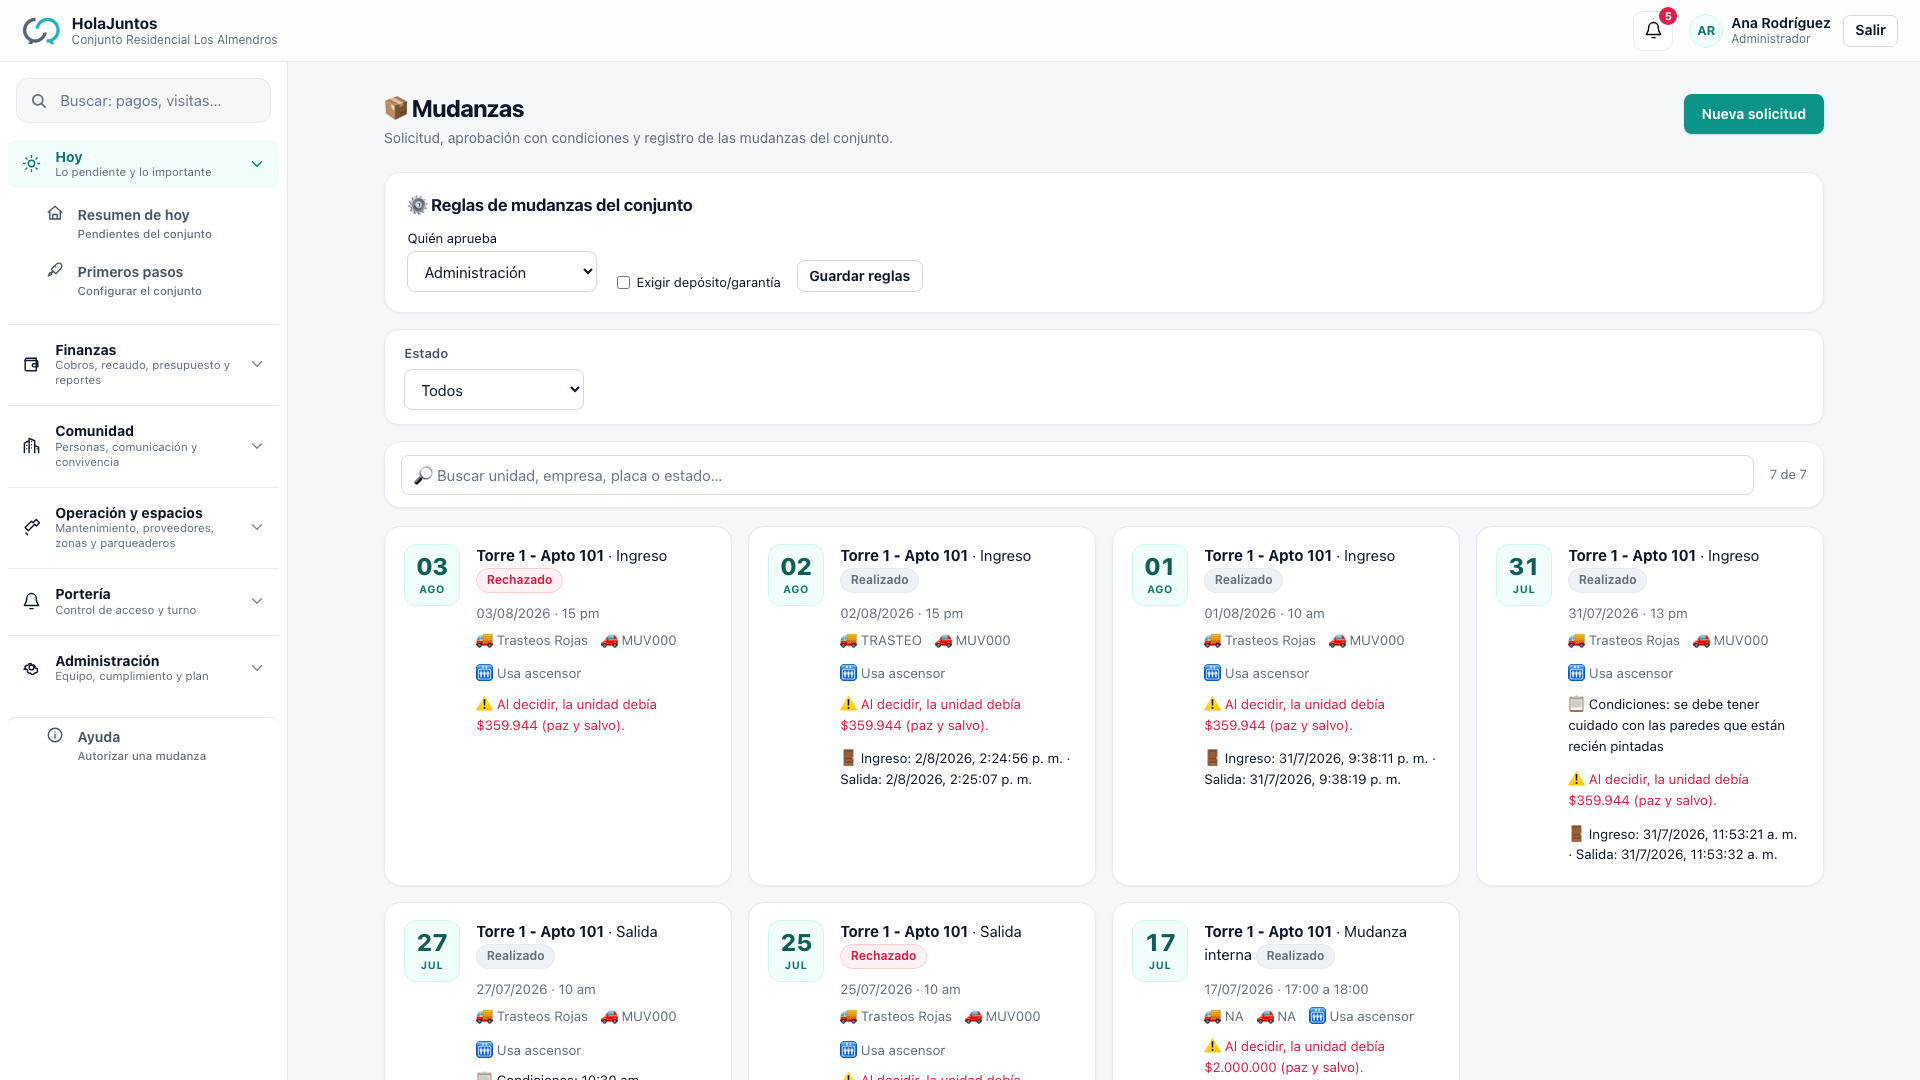Click the gear icon in Reglas de mudanzas

tap(417, 205)
